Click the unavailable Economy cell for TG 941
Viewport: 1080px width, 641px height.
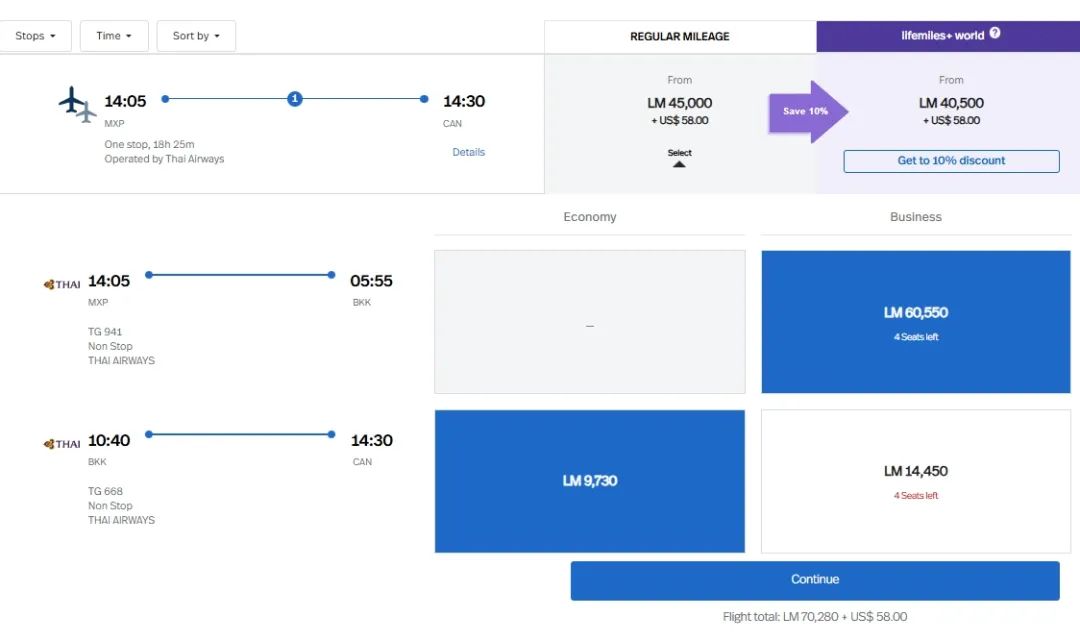click(589, 321)
